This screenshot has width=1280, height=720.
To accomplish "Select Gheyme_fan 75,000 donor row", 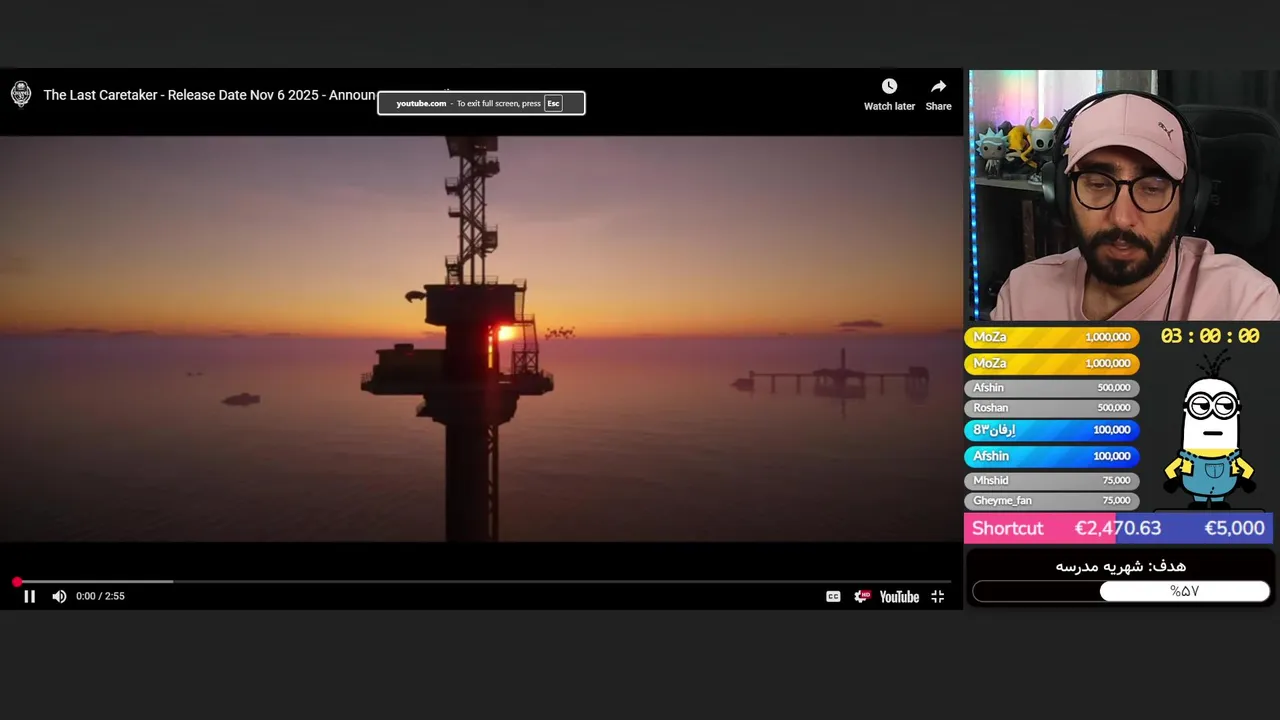I will tap(1052, 501).
